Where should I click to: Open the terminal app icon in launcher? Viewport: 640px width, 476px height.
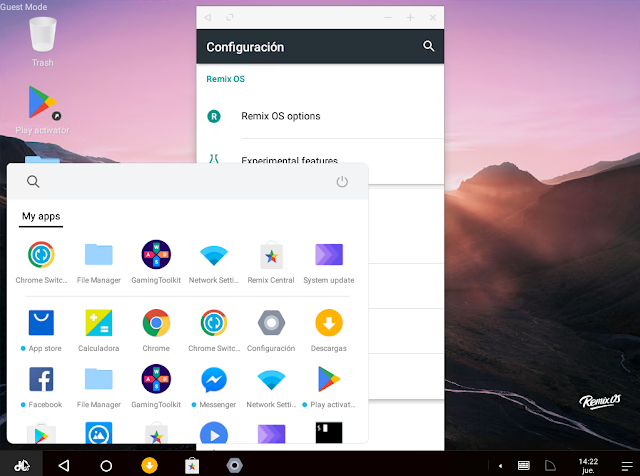pos(329,432)
